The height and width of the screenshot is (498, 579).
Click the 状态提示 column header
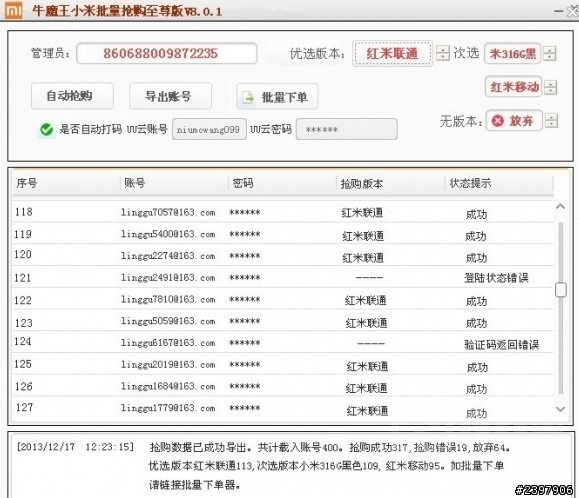470,183
